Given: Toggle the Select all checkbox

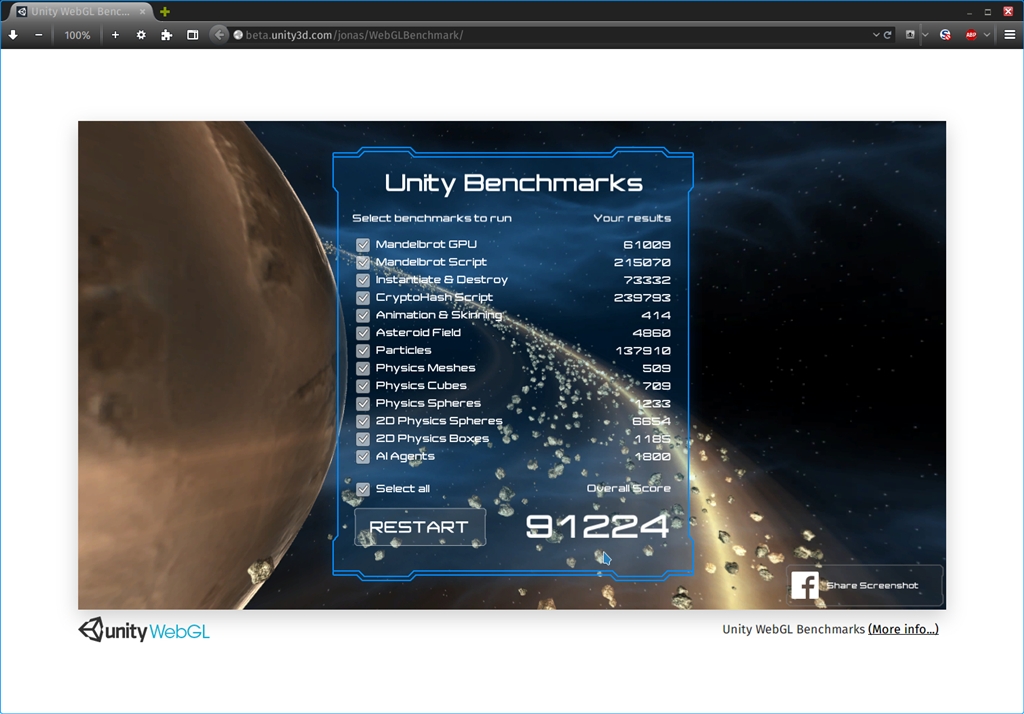Looking at the screenshot, I should (x=363, y=489).
